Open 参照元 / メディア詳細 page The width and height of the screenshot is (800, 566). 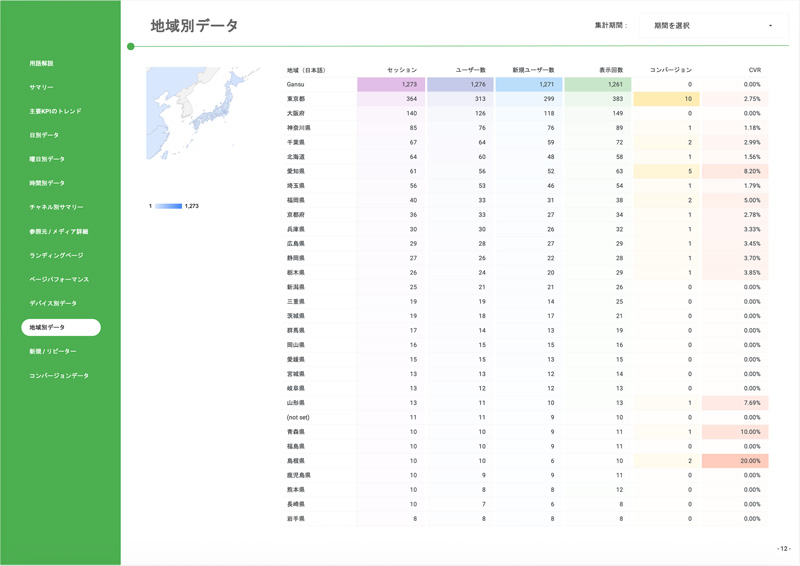[58, 232]
